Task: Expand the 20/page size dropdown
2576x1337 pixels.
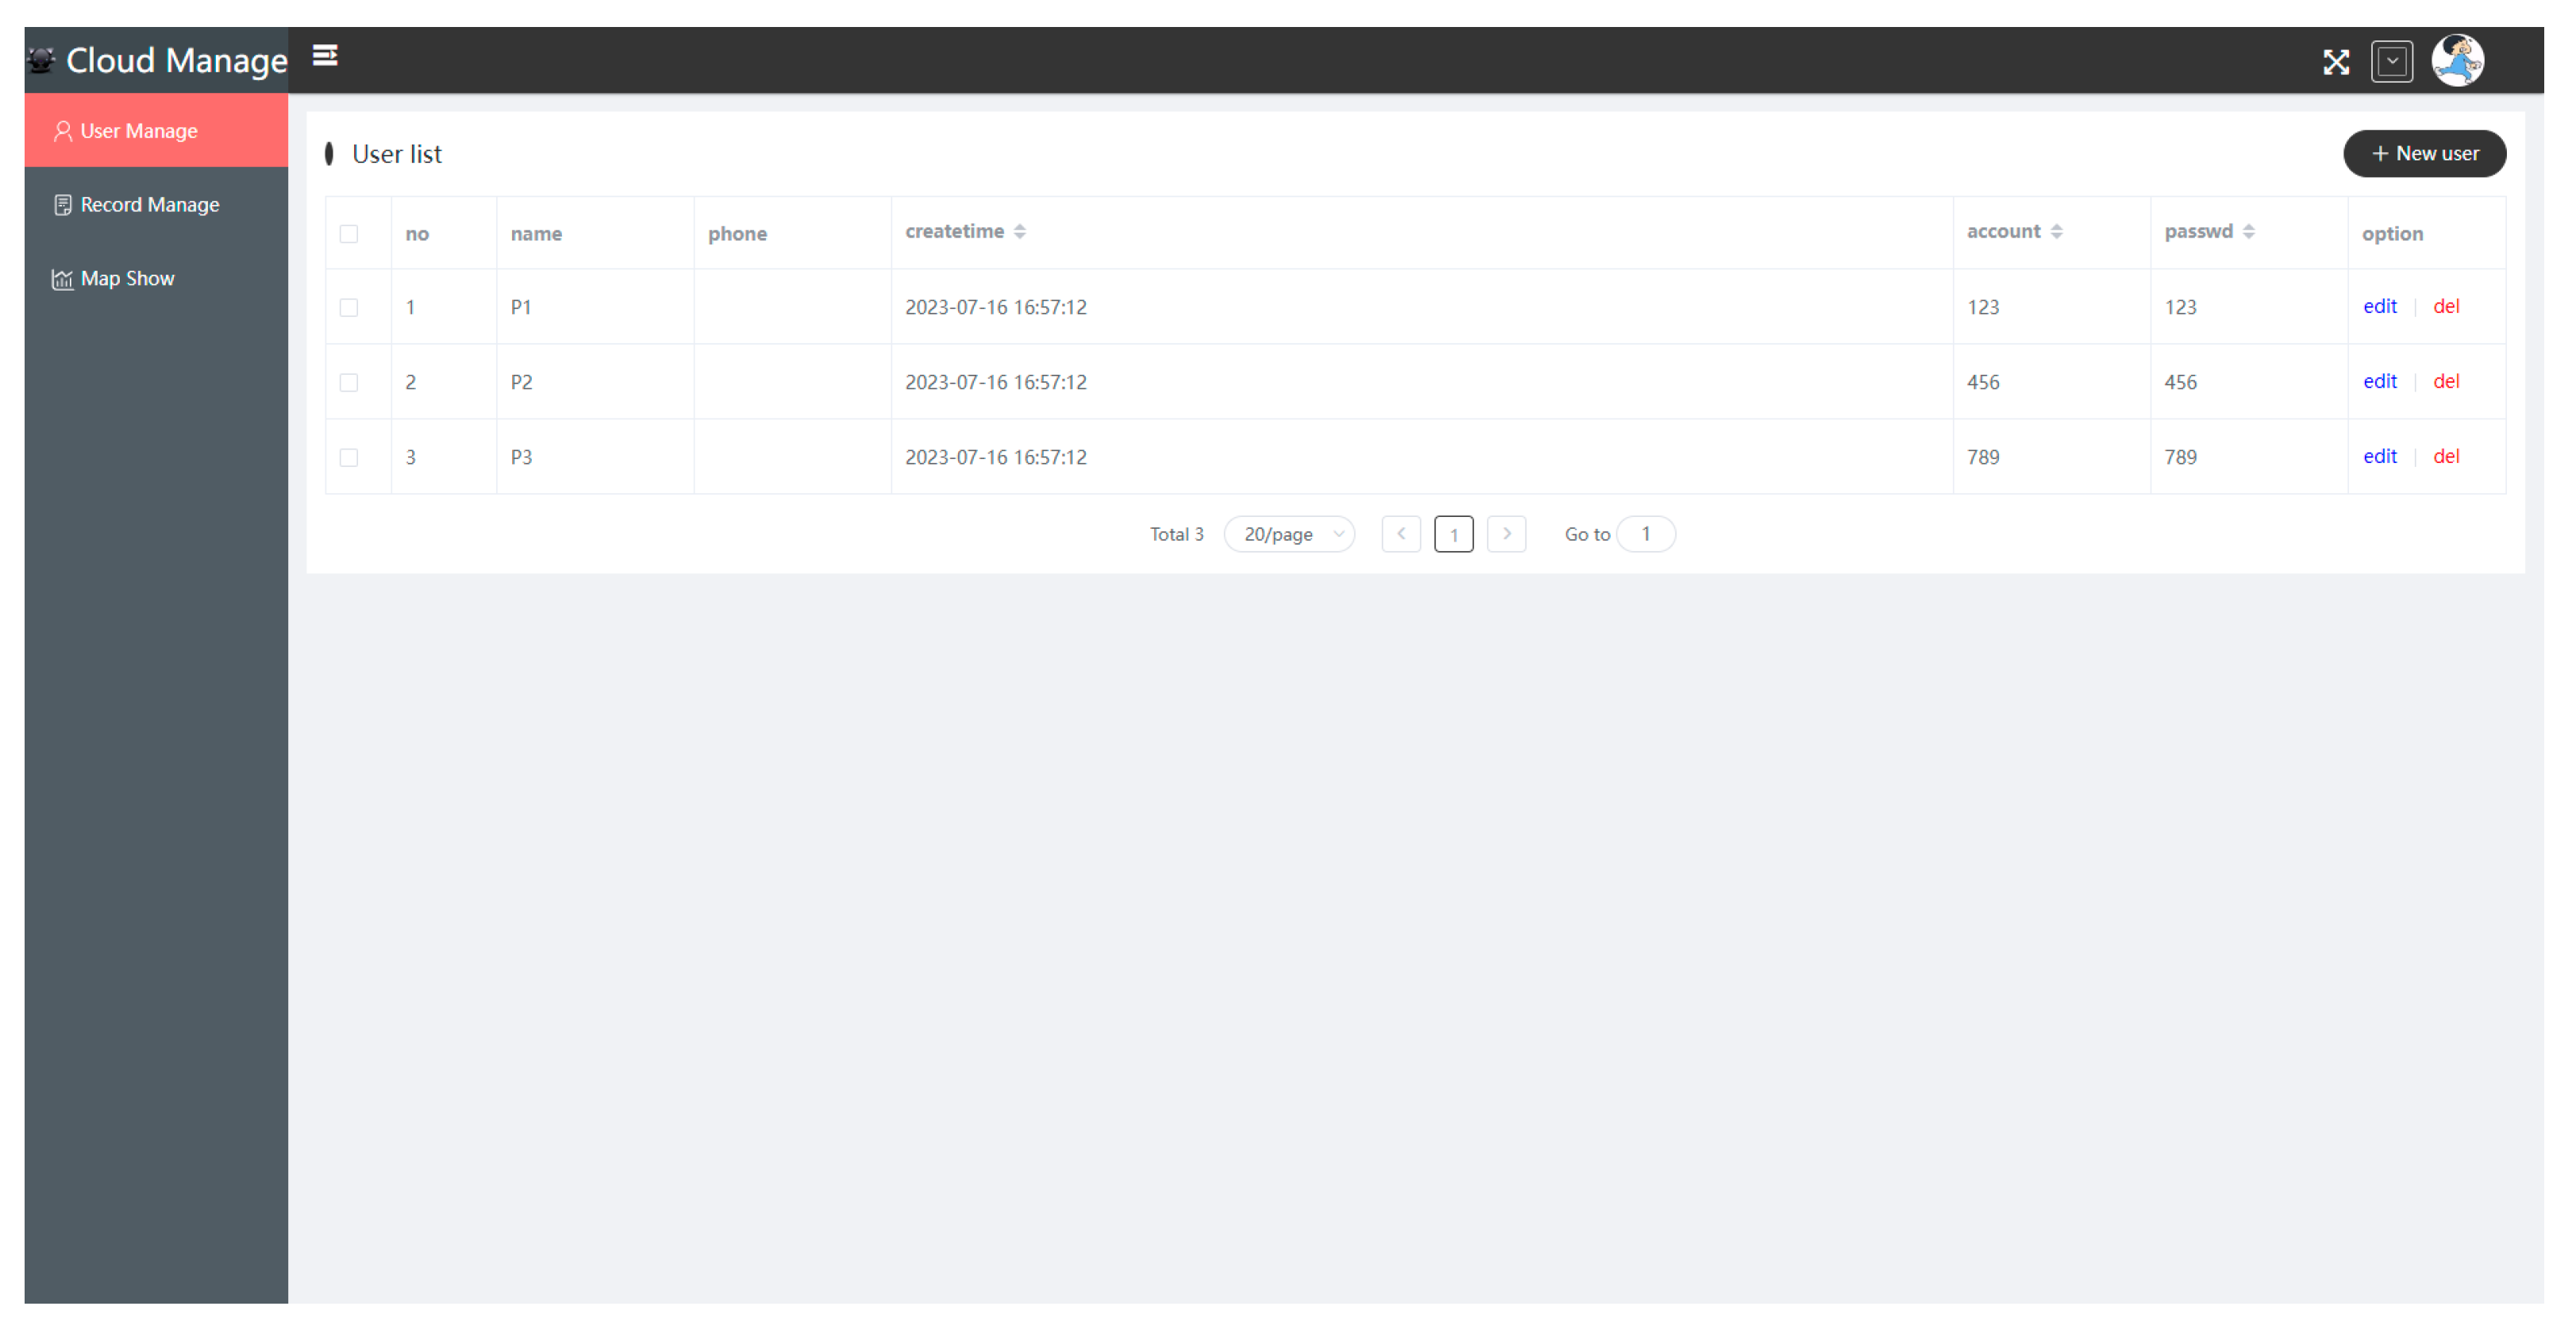Action: click(1289, 534)
